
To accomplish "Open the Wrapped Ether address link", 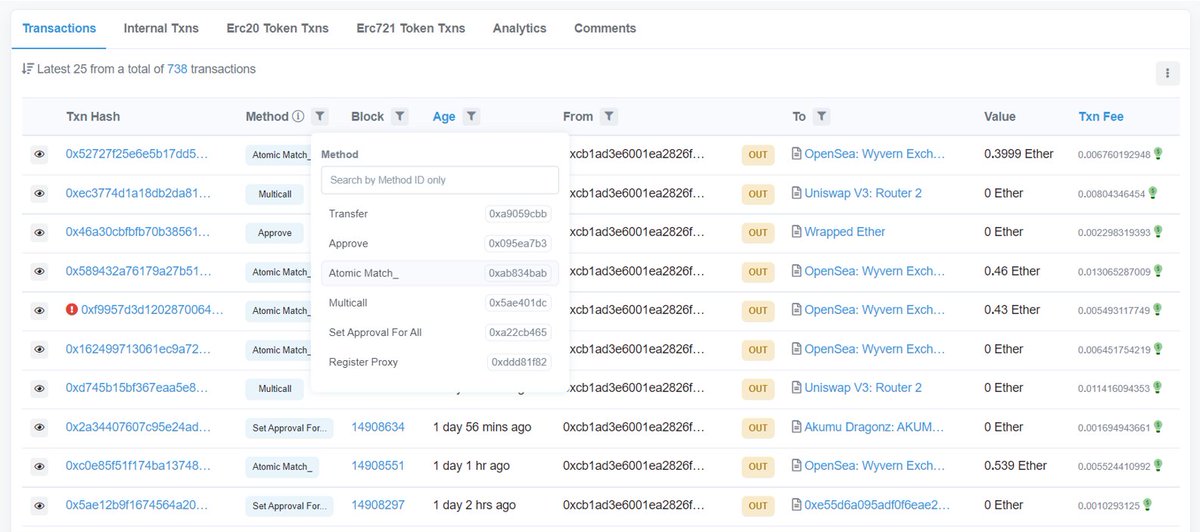I will [x=845, y=232].
